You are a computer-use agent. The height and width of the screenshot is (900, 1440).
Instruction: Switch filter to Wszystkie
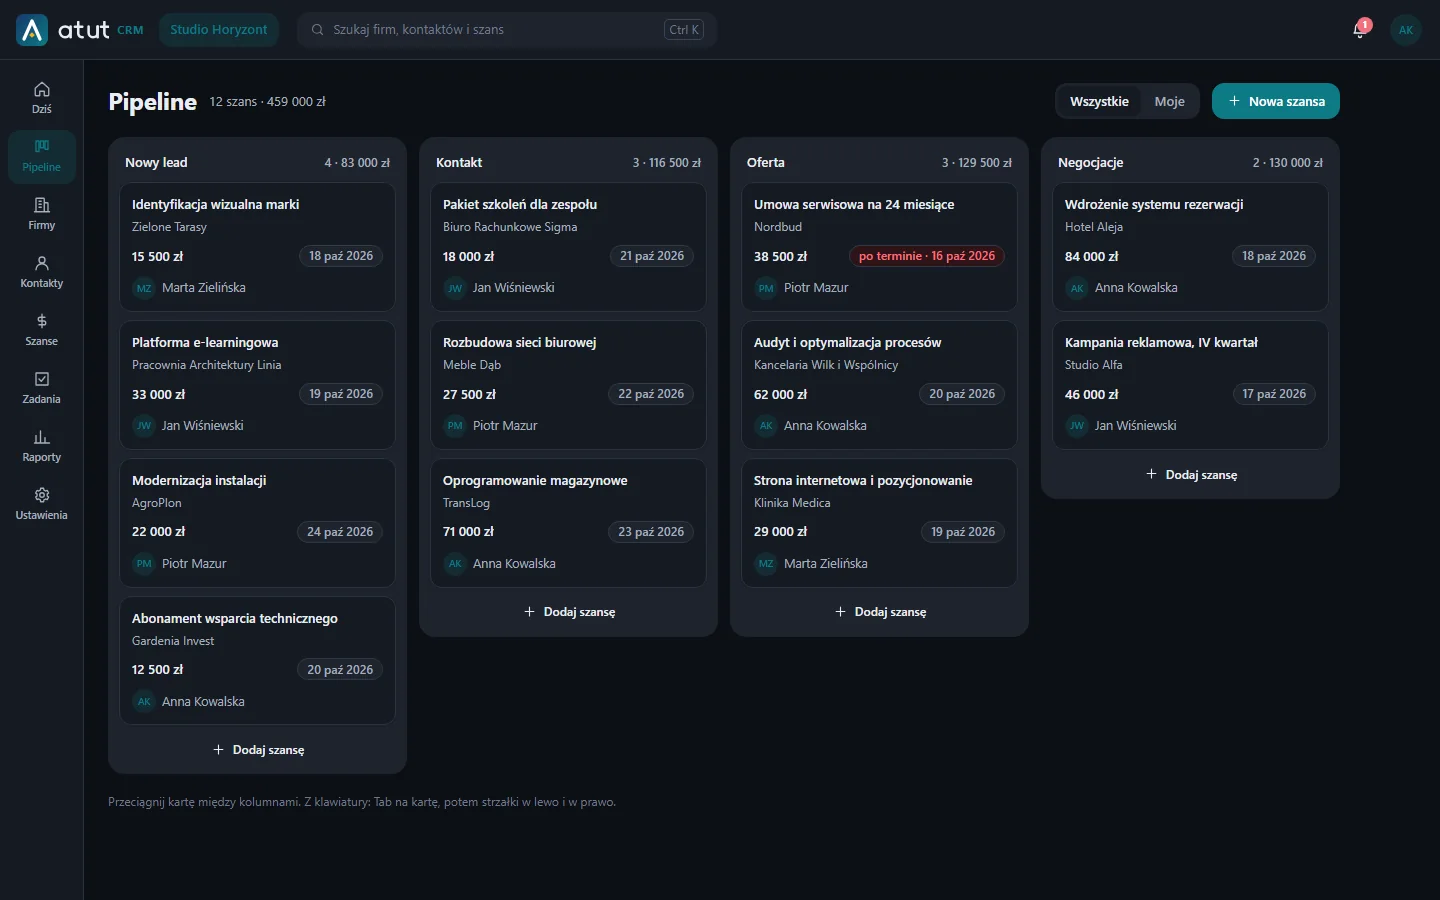1099,101
